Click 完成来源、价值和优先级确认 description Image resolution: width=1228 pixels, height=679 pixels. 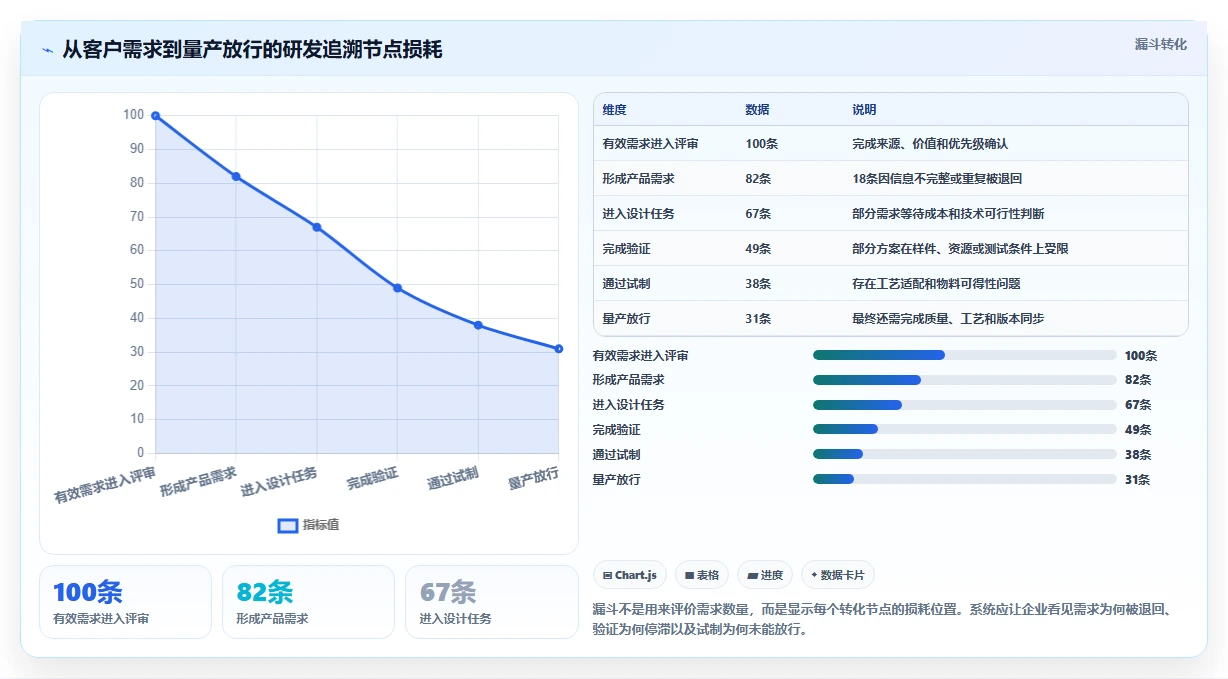click(x=930, y=144)
